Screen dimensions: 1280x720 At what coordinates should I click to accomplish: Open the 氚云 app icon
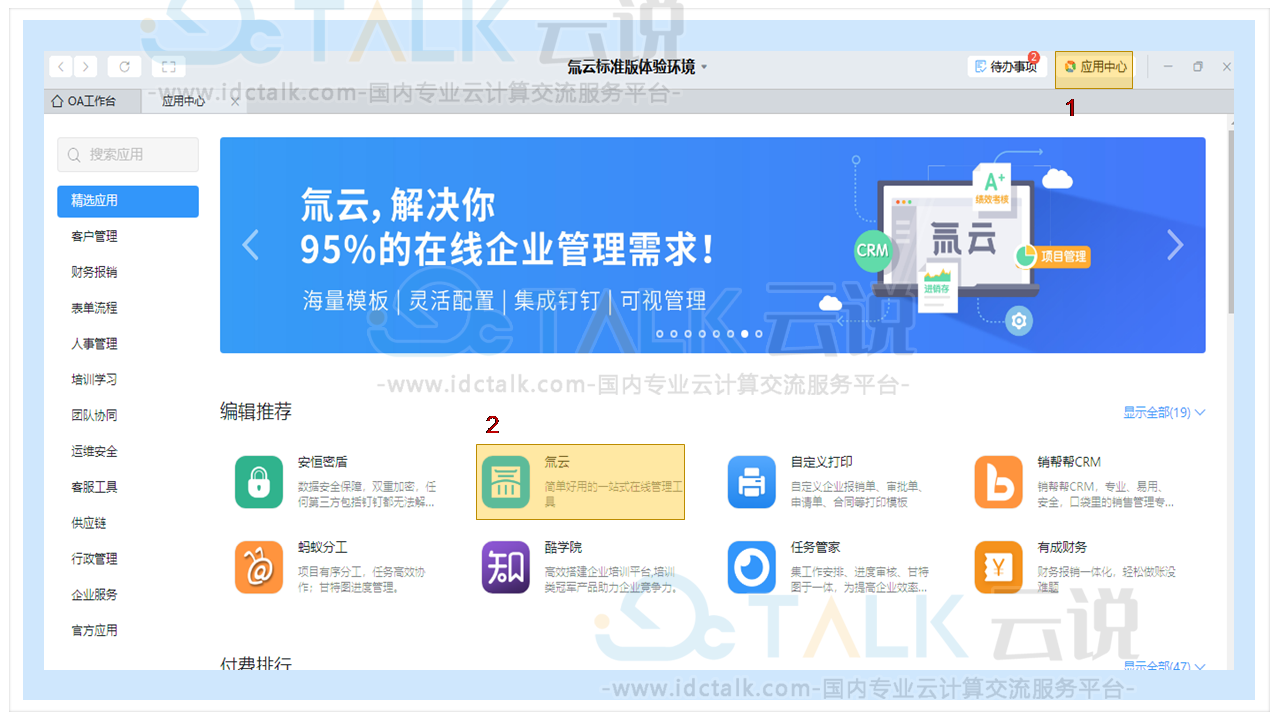(x=506, y=482)
